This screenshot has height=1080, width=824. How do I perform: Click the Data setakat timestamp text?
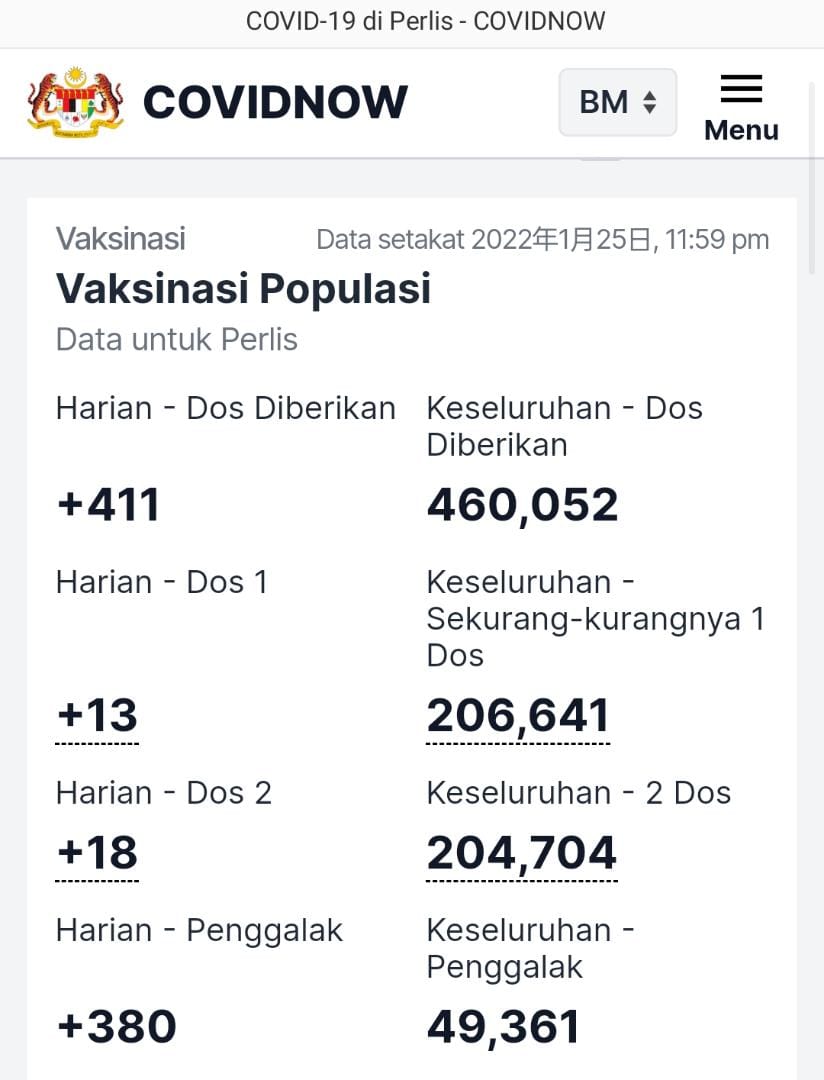[x=543, y=240]
